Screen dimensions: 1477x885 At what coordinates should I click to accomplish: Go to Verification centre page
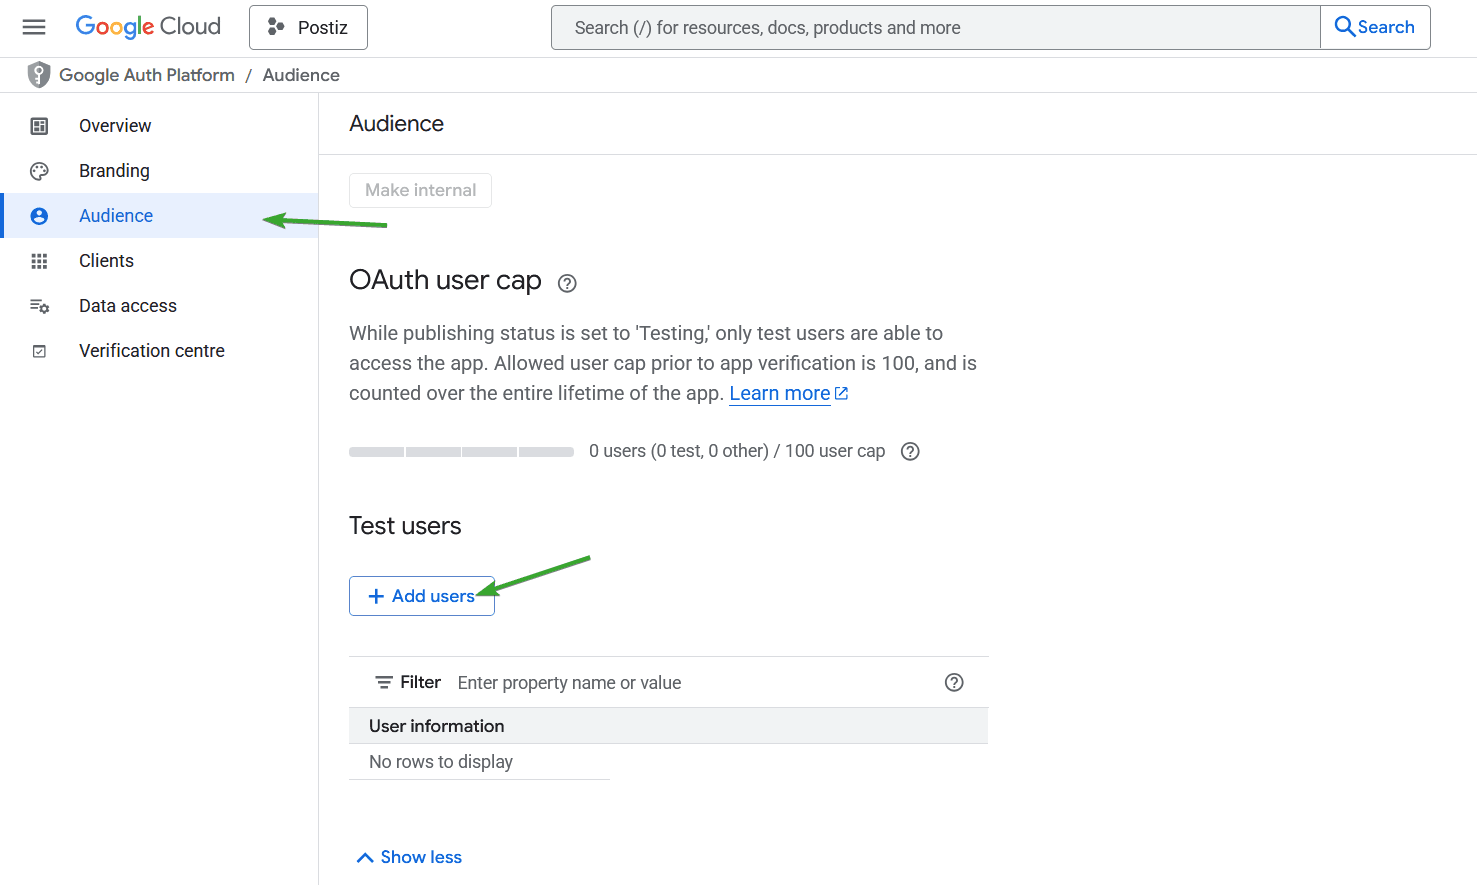152,351
